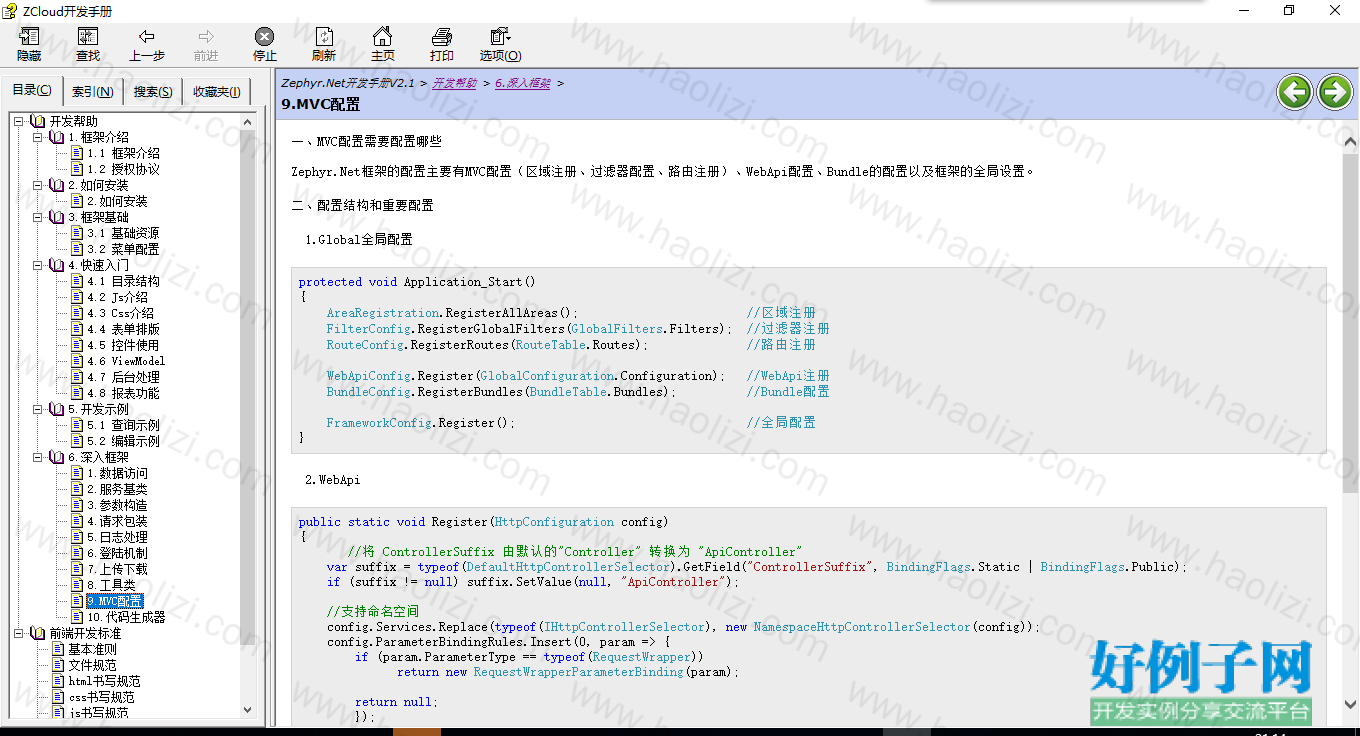Click the green previous-page arrow button

click(1295, 92)
